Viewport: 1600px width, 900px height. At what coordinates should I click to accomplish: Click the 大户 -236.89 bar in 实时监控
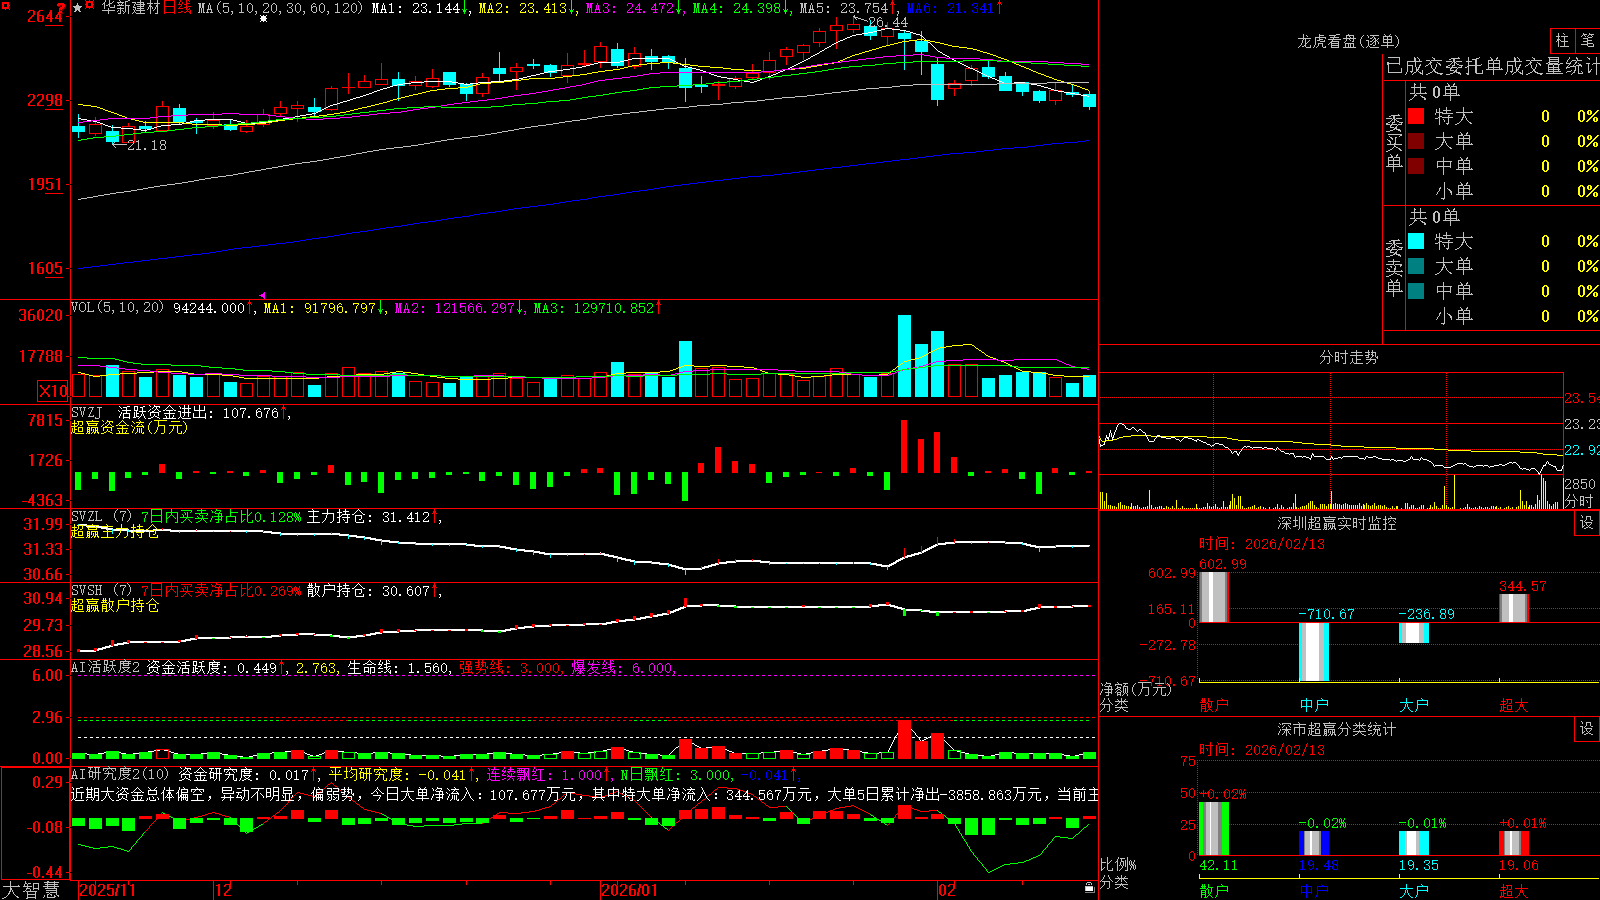(1413, 633)
